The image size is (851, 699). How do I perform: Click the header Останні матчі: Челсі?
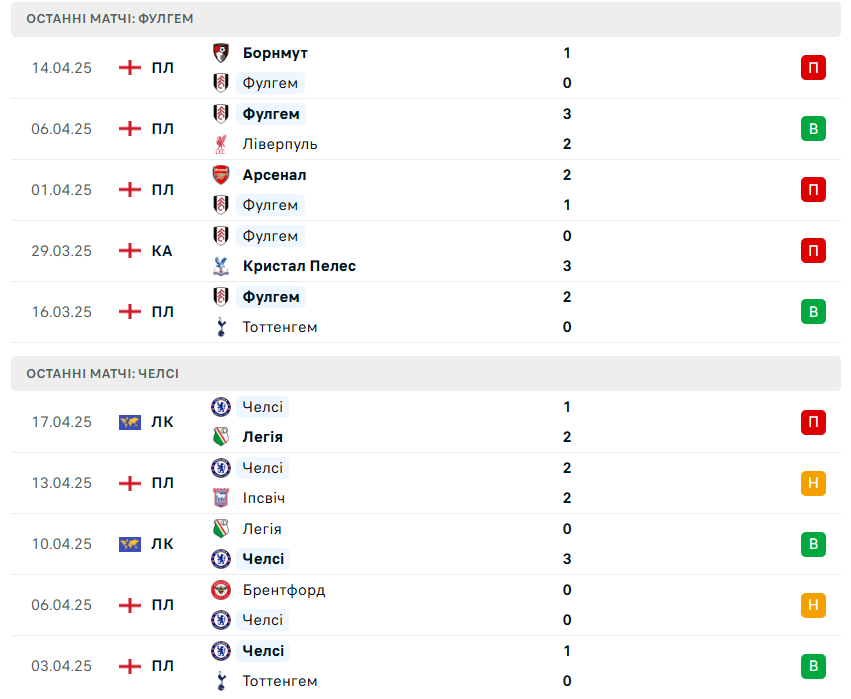[103, 373]
